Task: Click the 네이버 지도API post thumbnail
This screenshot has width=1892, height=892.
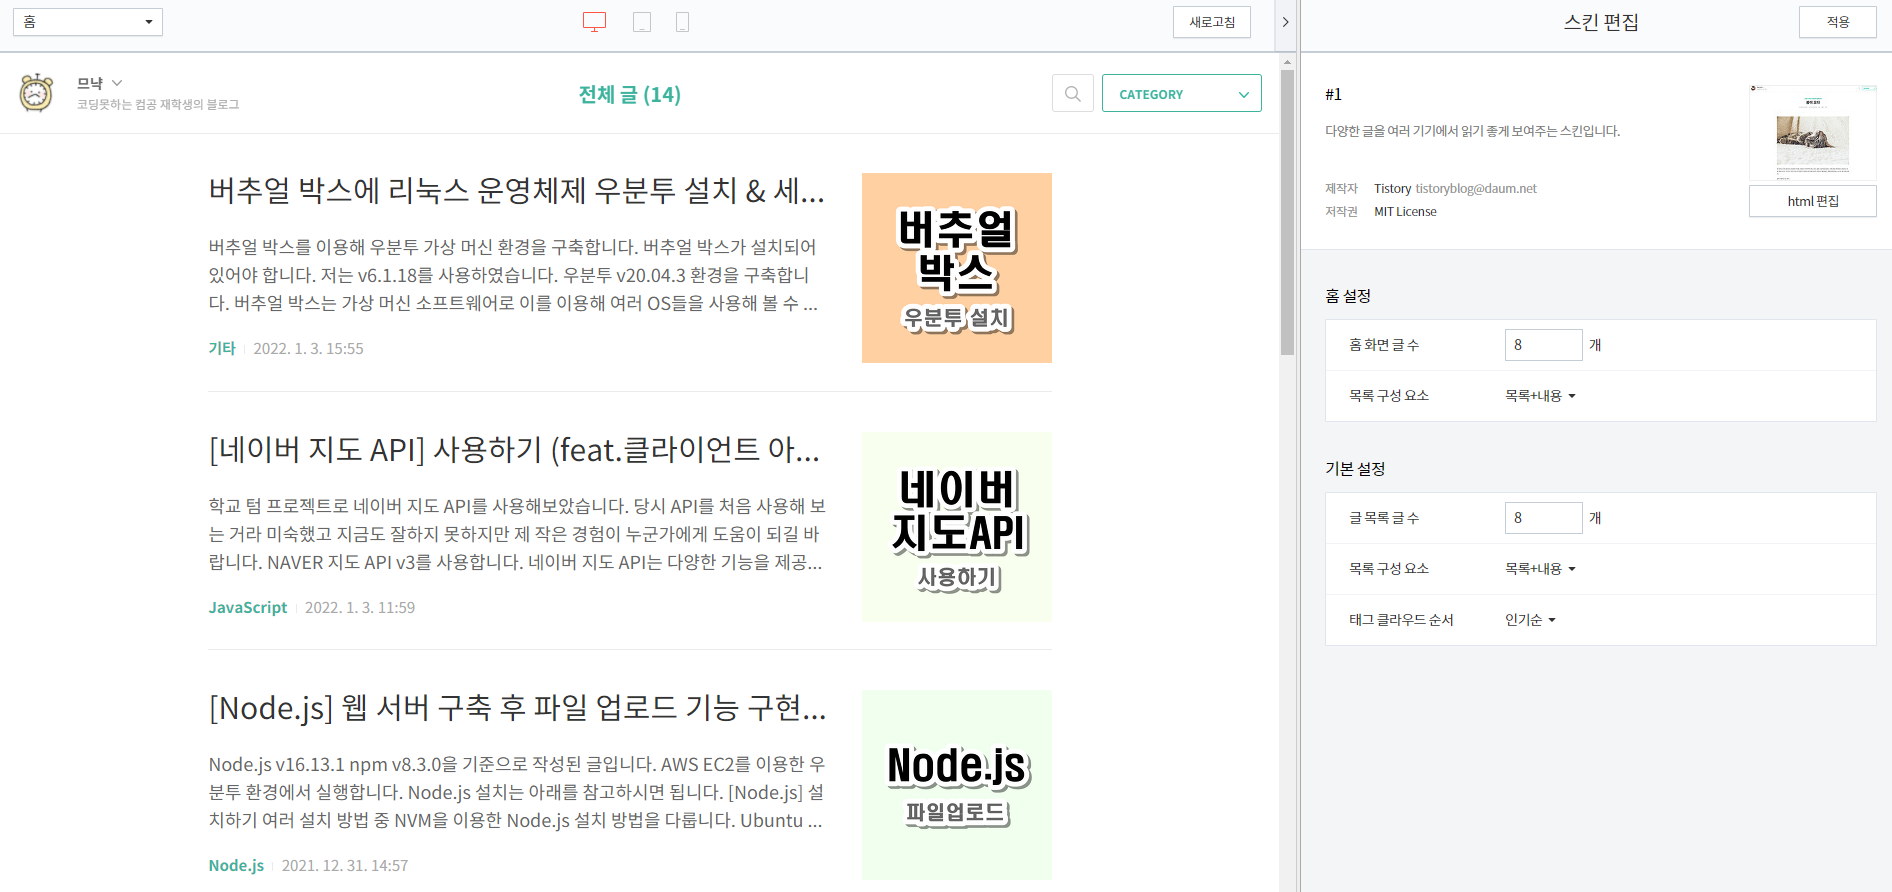Action: tap(957, 527)
